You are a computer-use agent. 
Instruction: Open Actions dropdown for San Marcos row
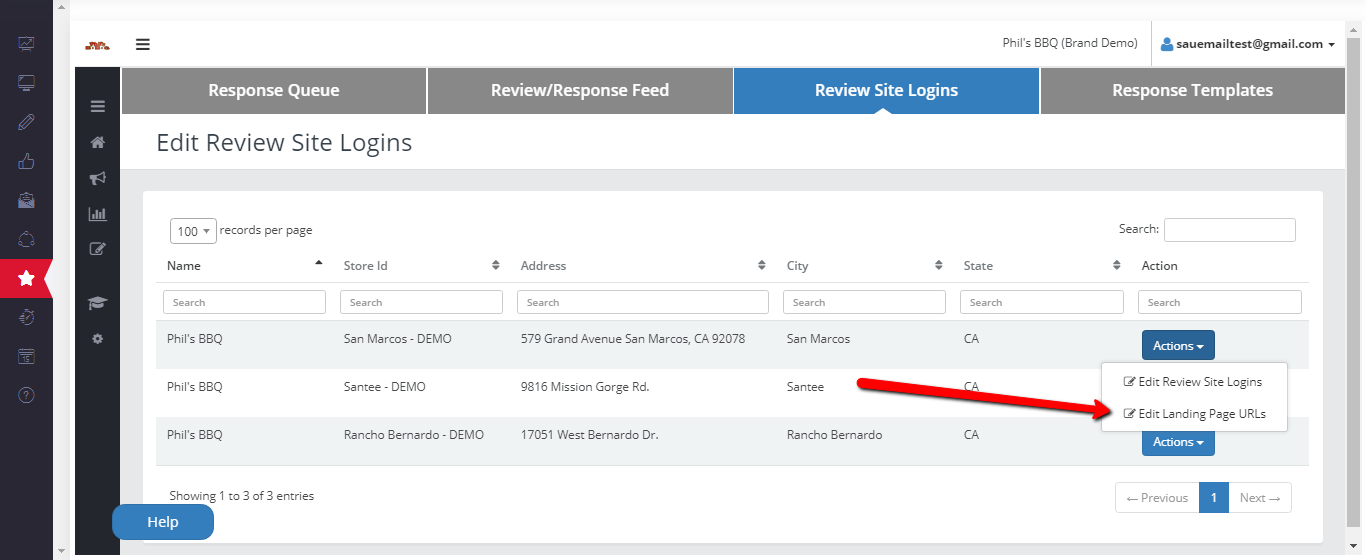point(1178,346)
